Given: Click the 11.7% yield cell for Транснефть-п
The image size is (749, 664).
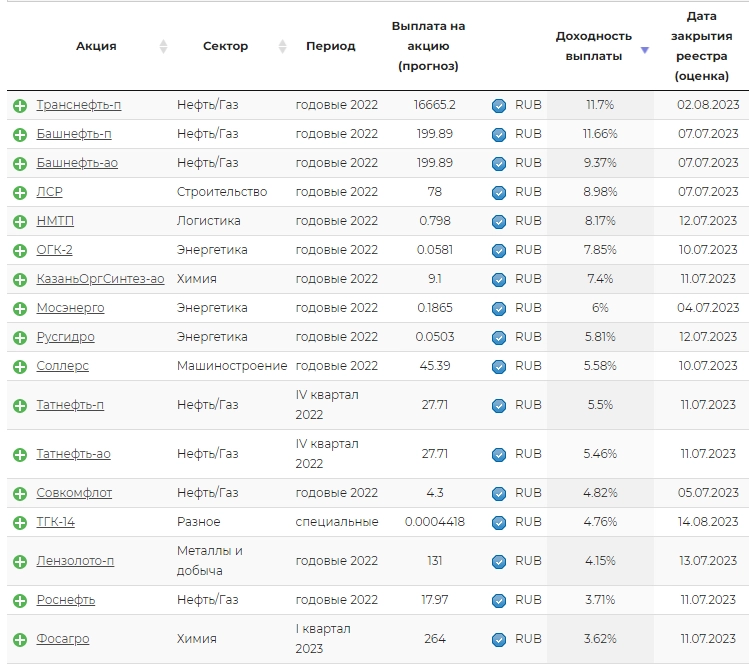Looking at the screenshot, I should click(x=600, y=105).
